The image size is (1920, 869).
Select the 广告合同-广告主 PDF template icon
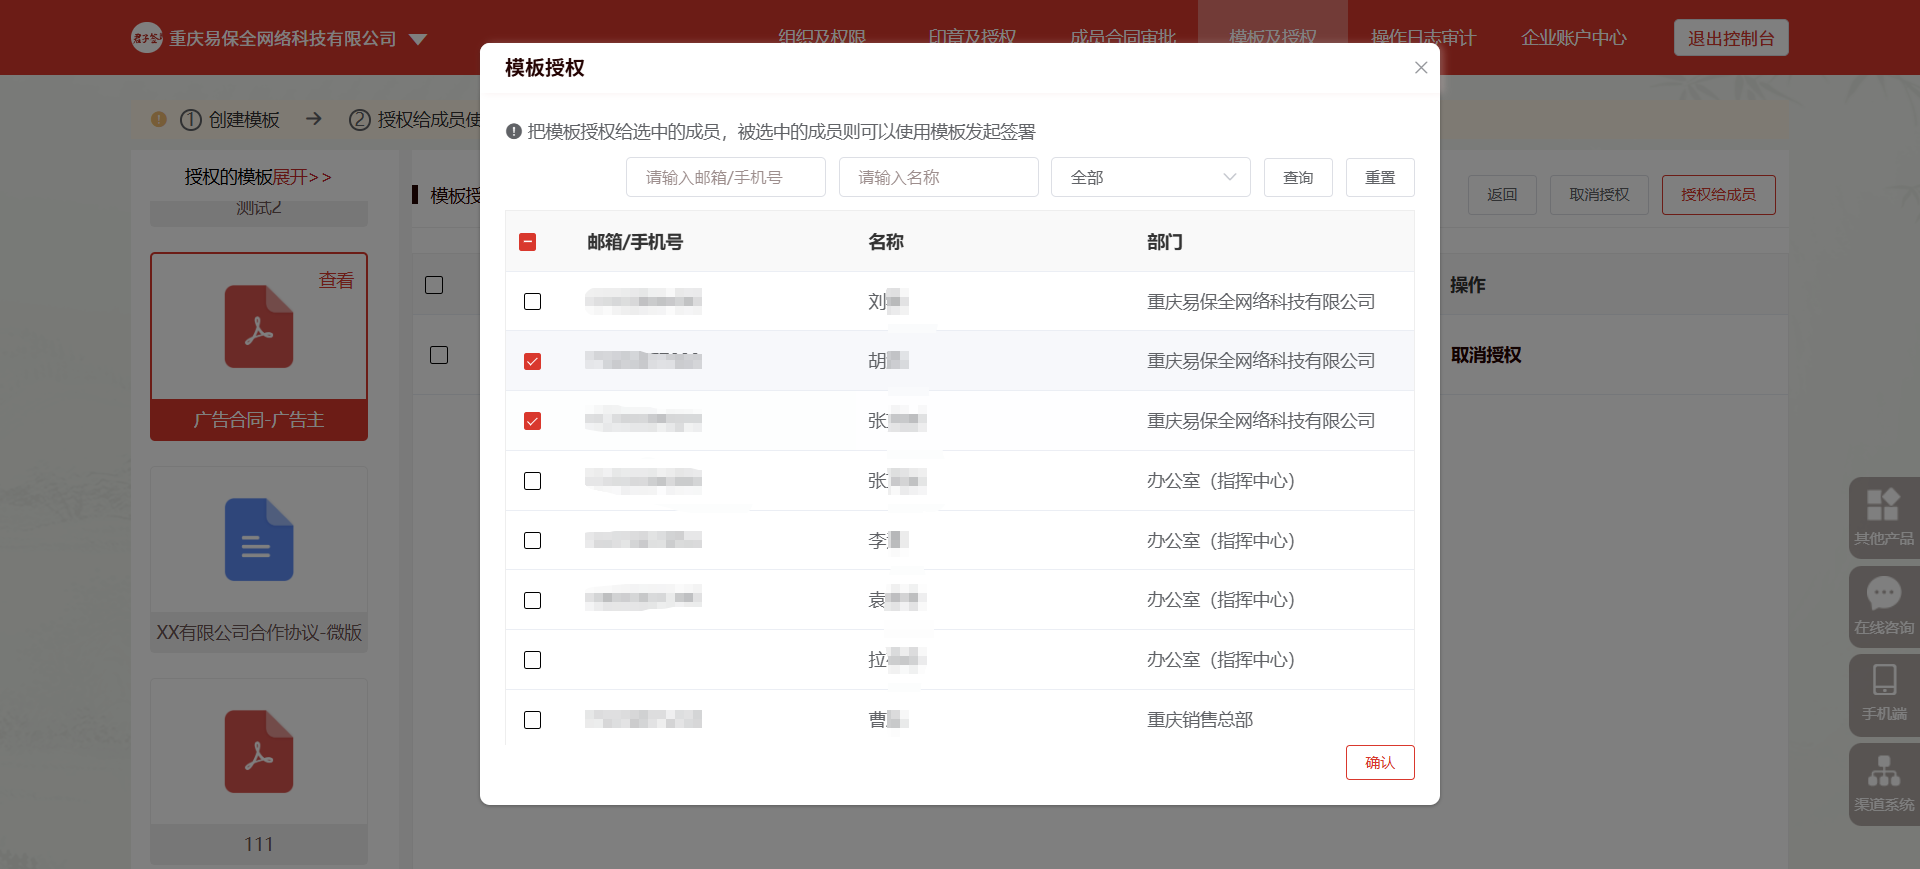point(259,327)
